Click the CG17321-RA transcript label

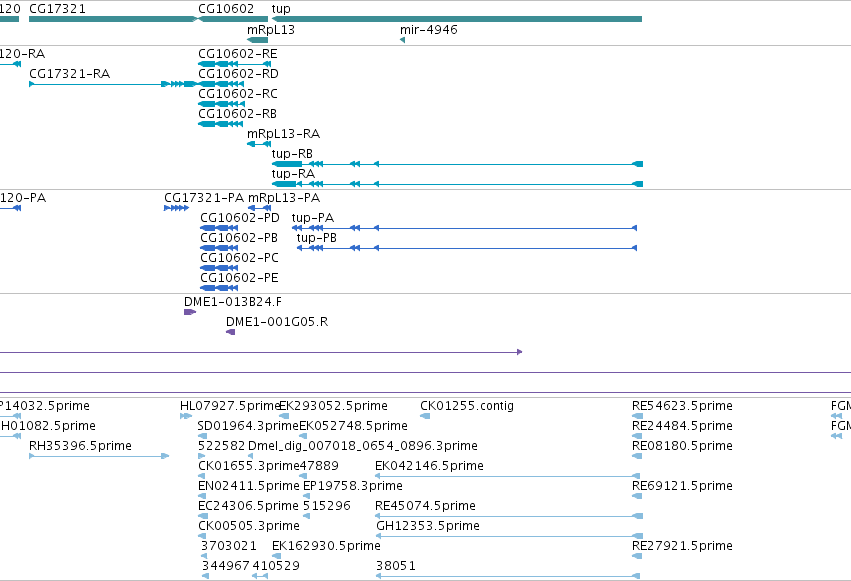point(69,74)
